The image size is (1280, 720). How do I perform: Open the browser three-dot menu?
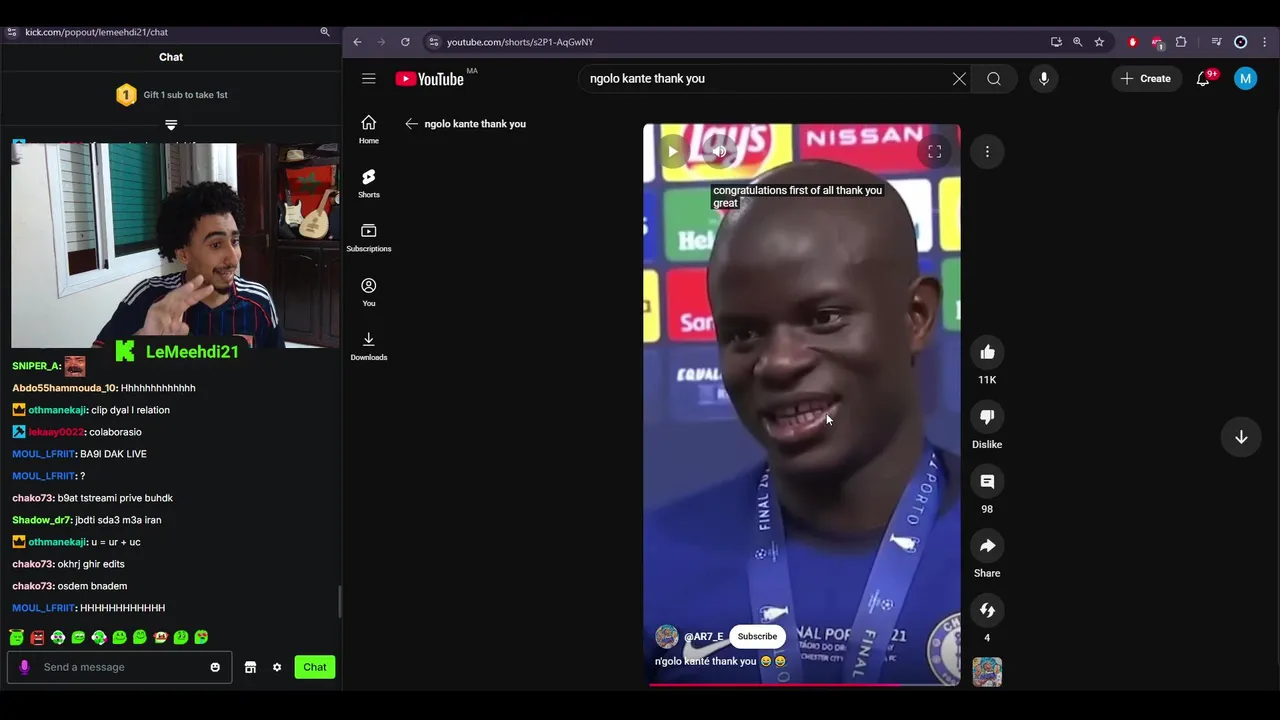tap(1265, 42)
